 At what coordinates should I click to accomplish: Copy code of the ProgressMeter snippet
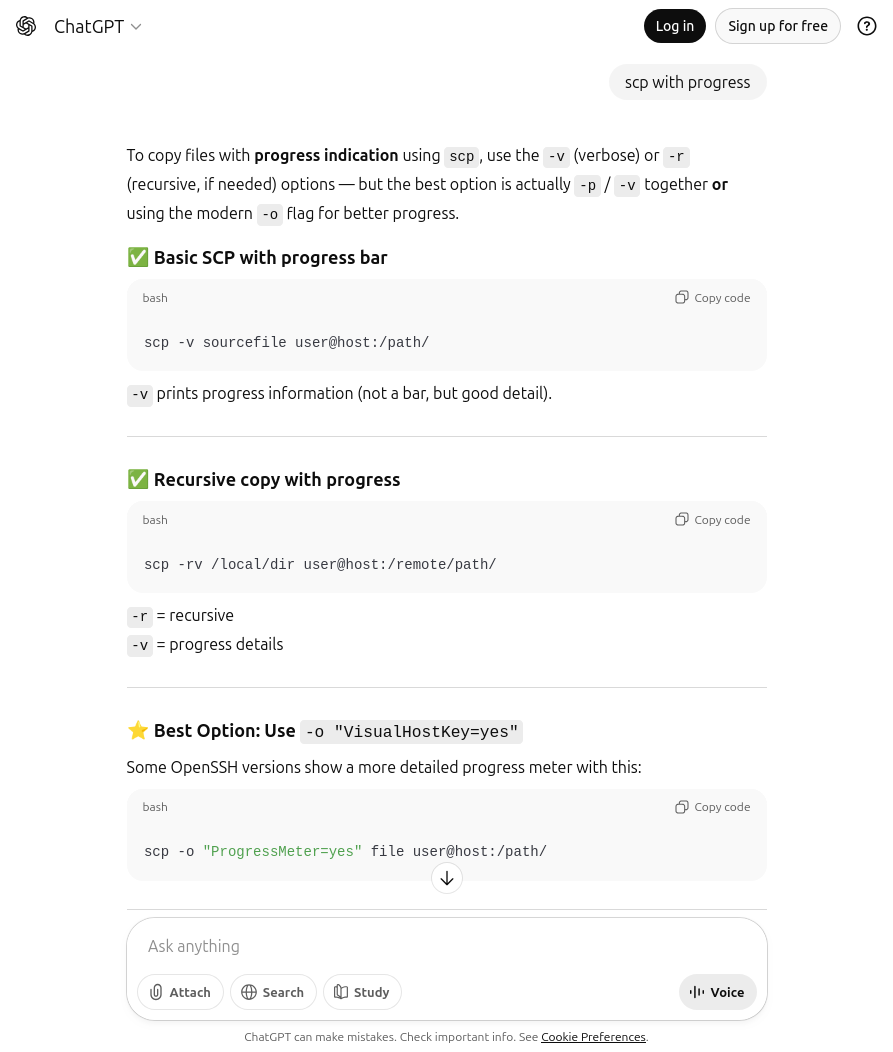pyautogui.click(x=712, y=807)
